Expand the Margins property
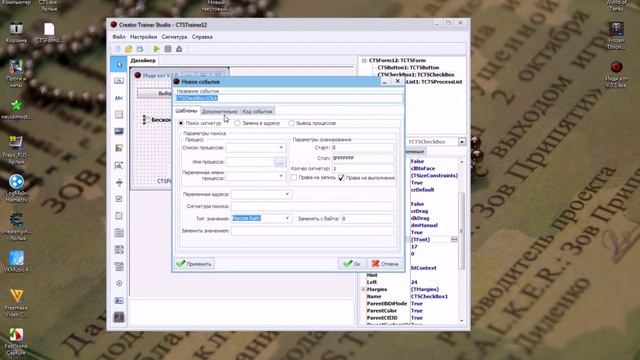Image resolution: width=640 pixels, height=360 pixels. [x=363, y=289]
